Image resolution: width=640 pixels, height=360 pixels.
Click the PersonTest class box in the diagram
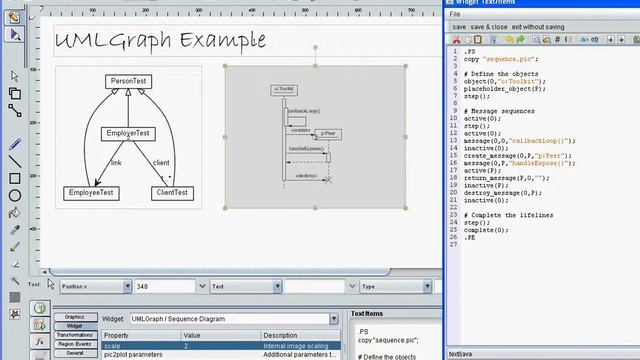click(x=129, y=81)
